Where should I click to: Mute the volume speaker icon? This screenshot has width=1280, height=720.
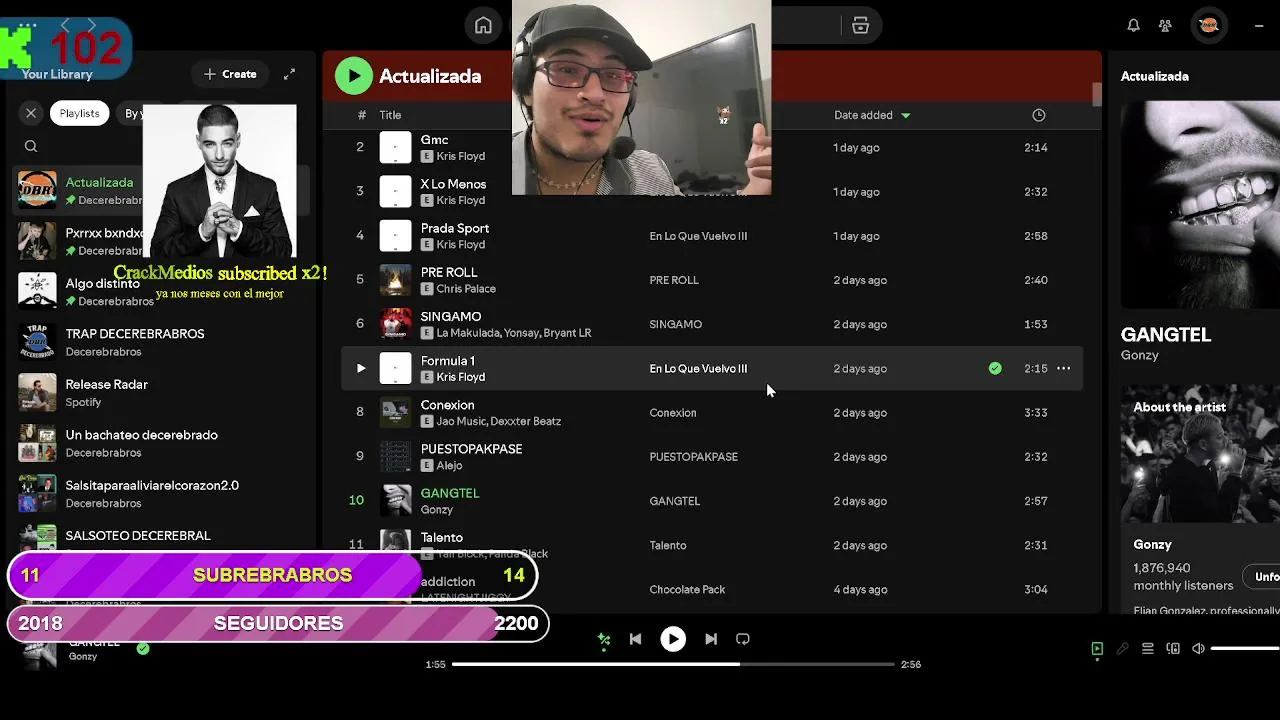(x=1198, y=649)
